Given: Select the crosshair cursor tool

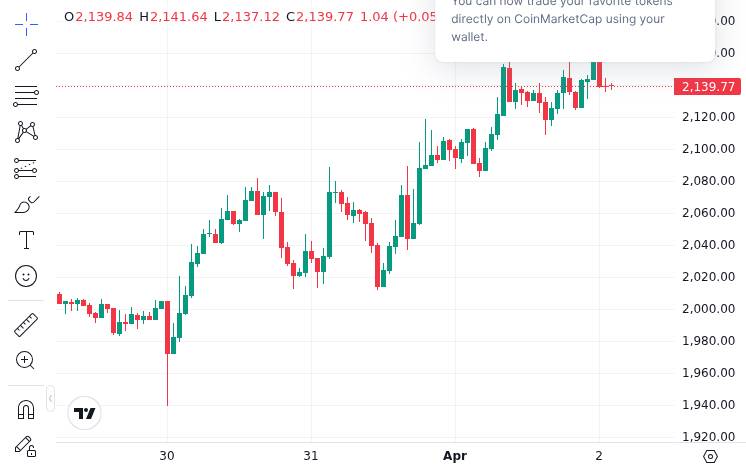Looking at the screenshot, I should pyautogui.click(x=26, y=24).
